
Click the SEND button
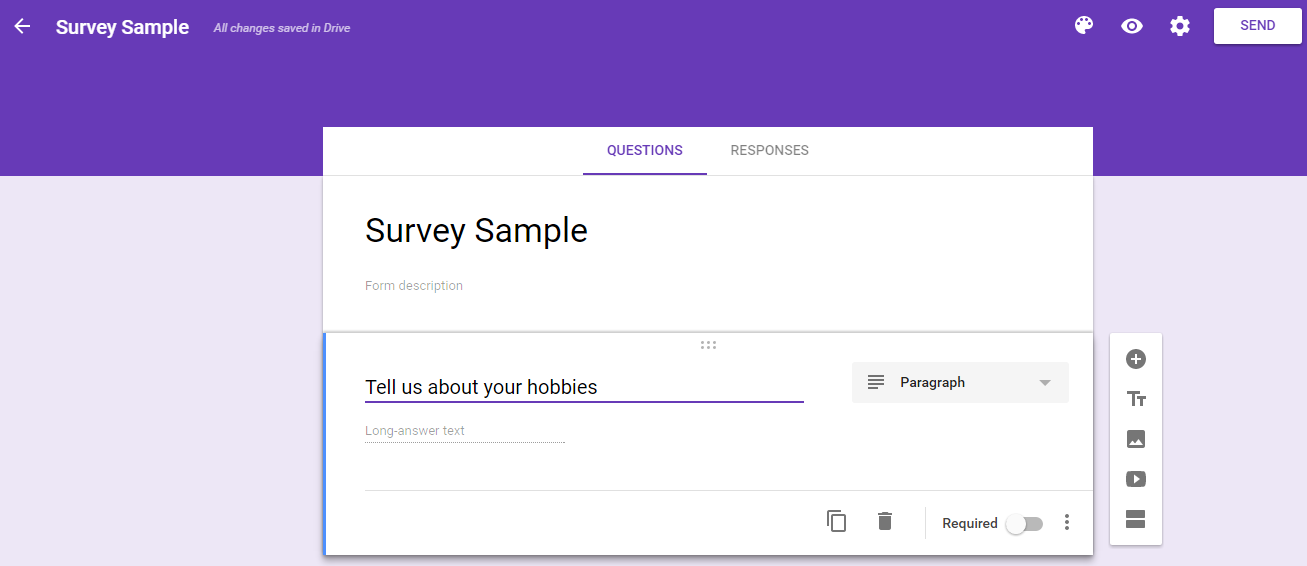click(x=1258, y=26)
